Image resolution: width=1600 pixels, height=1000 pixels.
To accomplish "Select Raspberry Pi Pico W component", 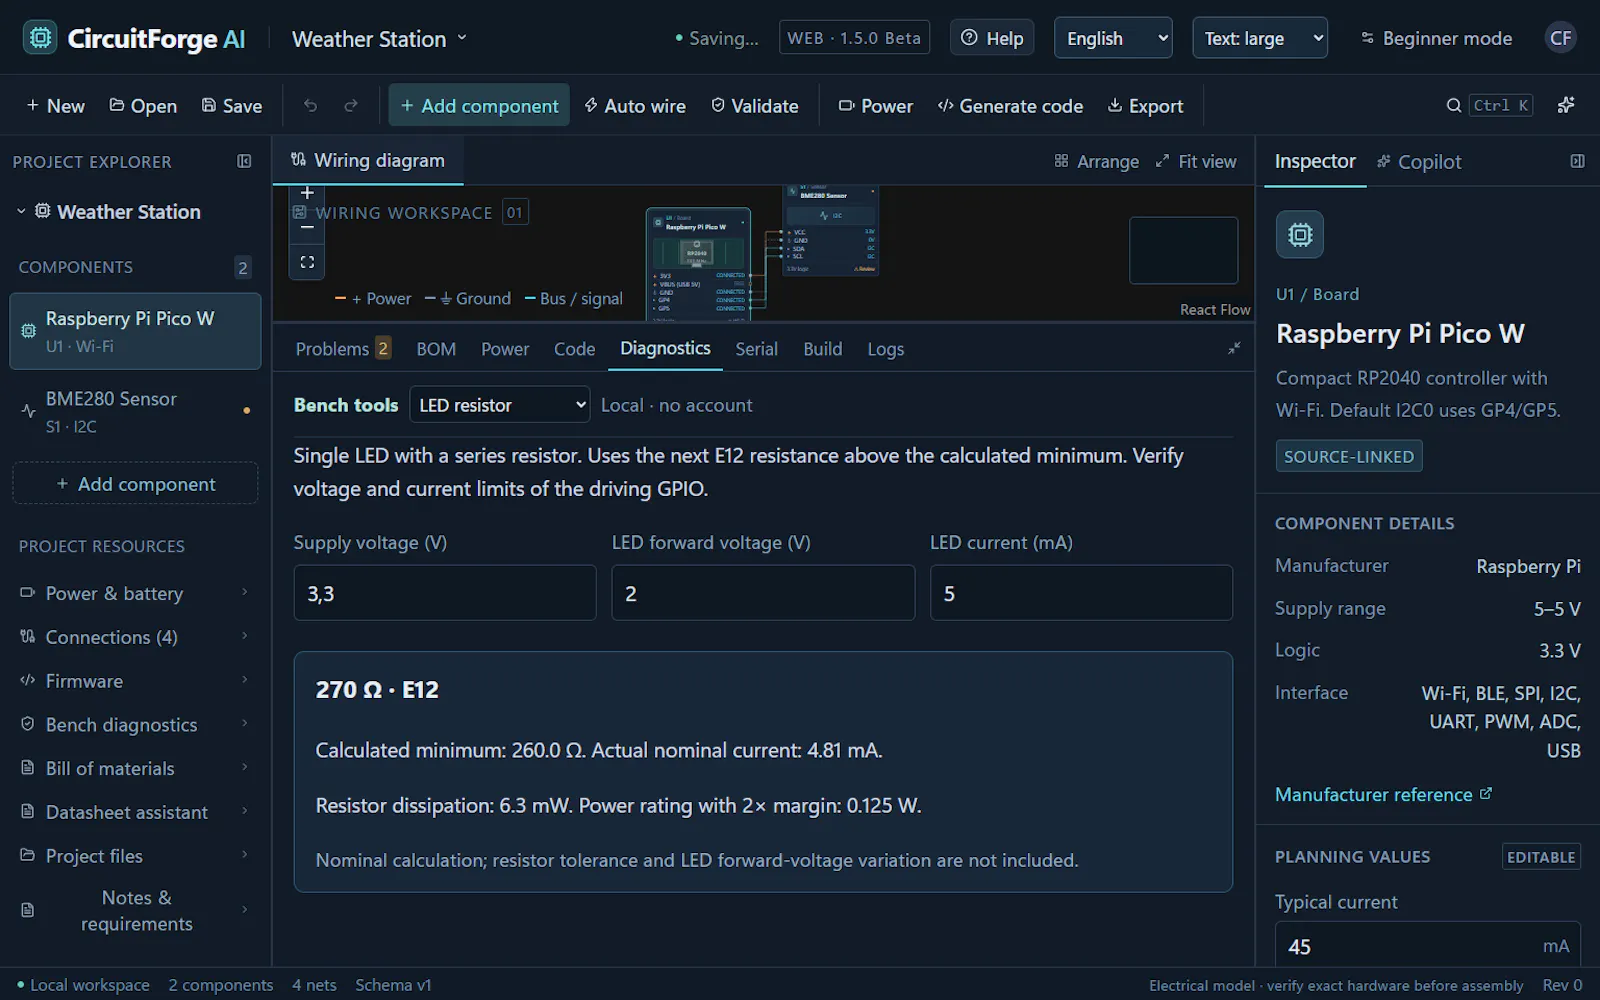I will pyautogui.click(x=135, y=331).
